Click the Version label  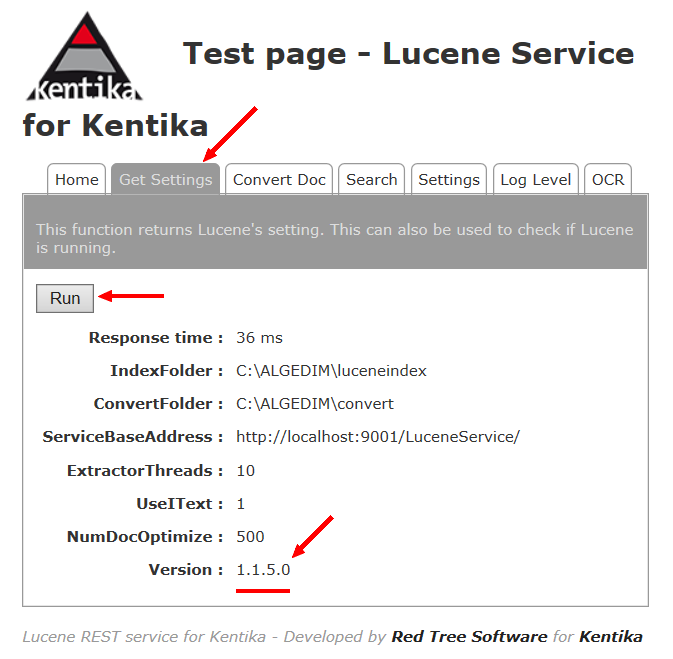pos(186,570)
